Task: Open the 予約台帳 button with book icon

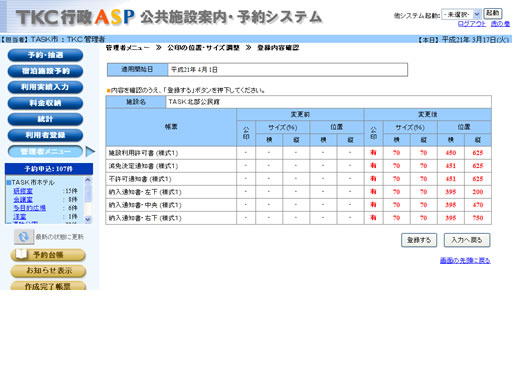Action: pos(48,255)
